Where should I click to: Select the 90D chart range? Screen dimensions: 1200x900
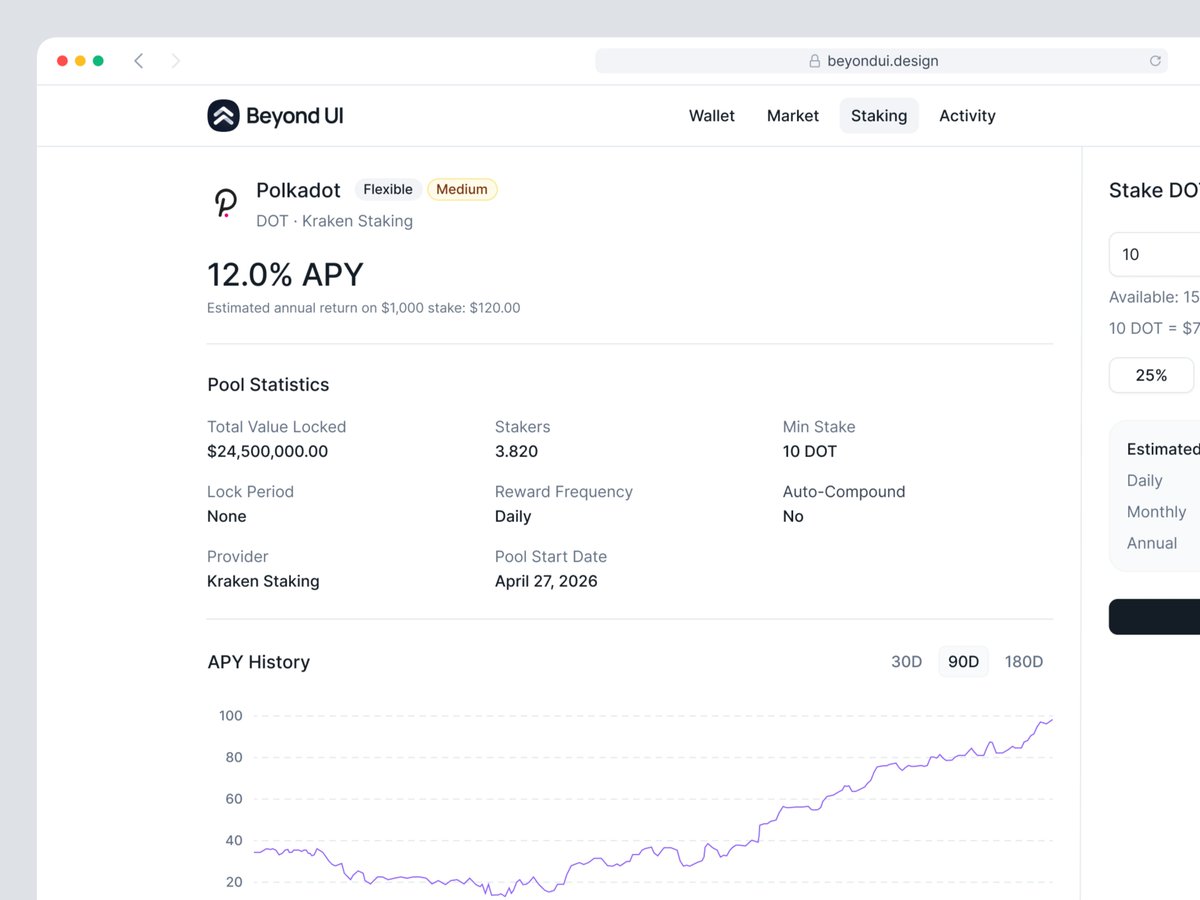[x=964, y=662]
